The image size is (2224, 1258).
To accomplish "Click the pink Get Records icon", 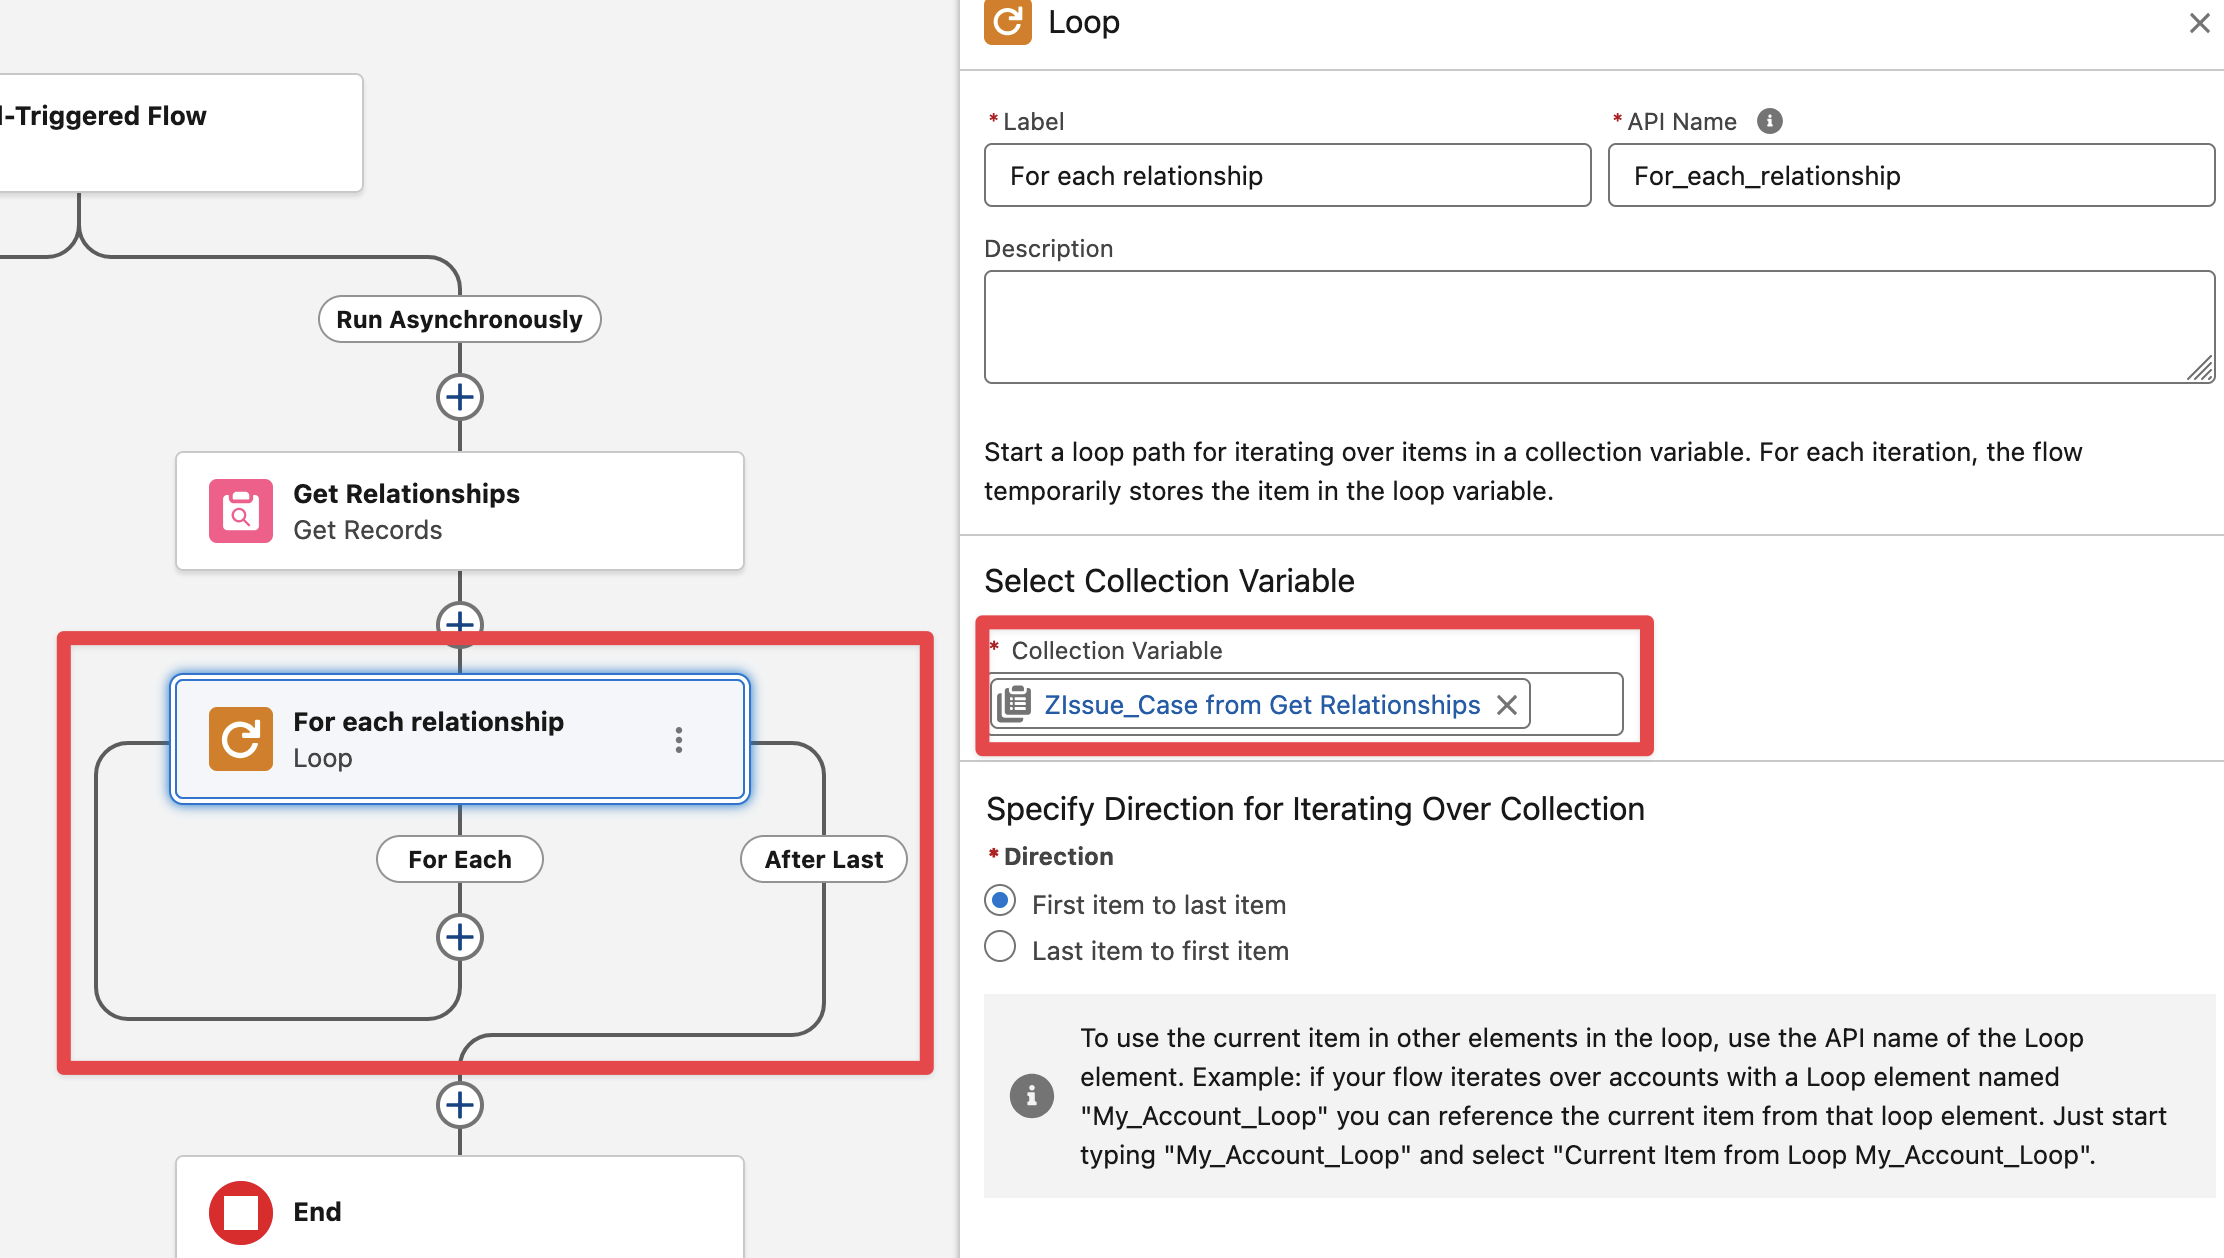I will 240,511.
